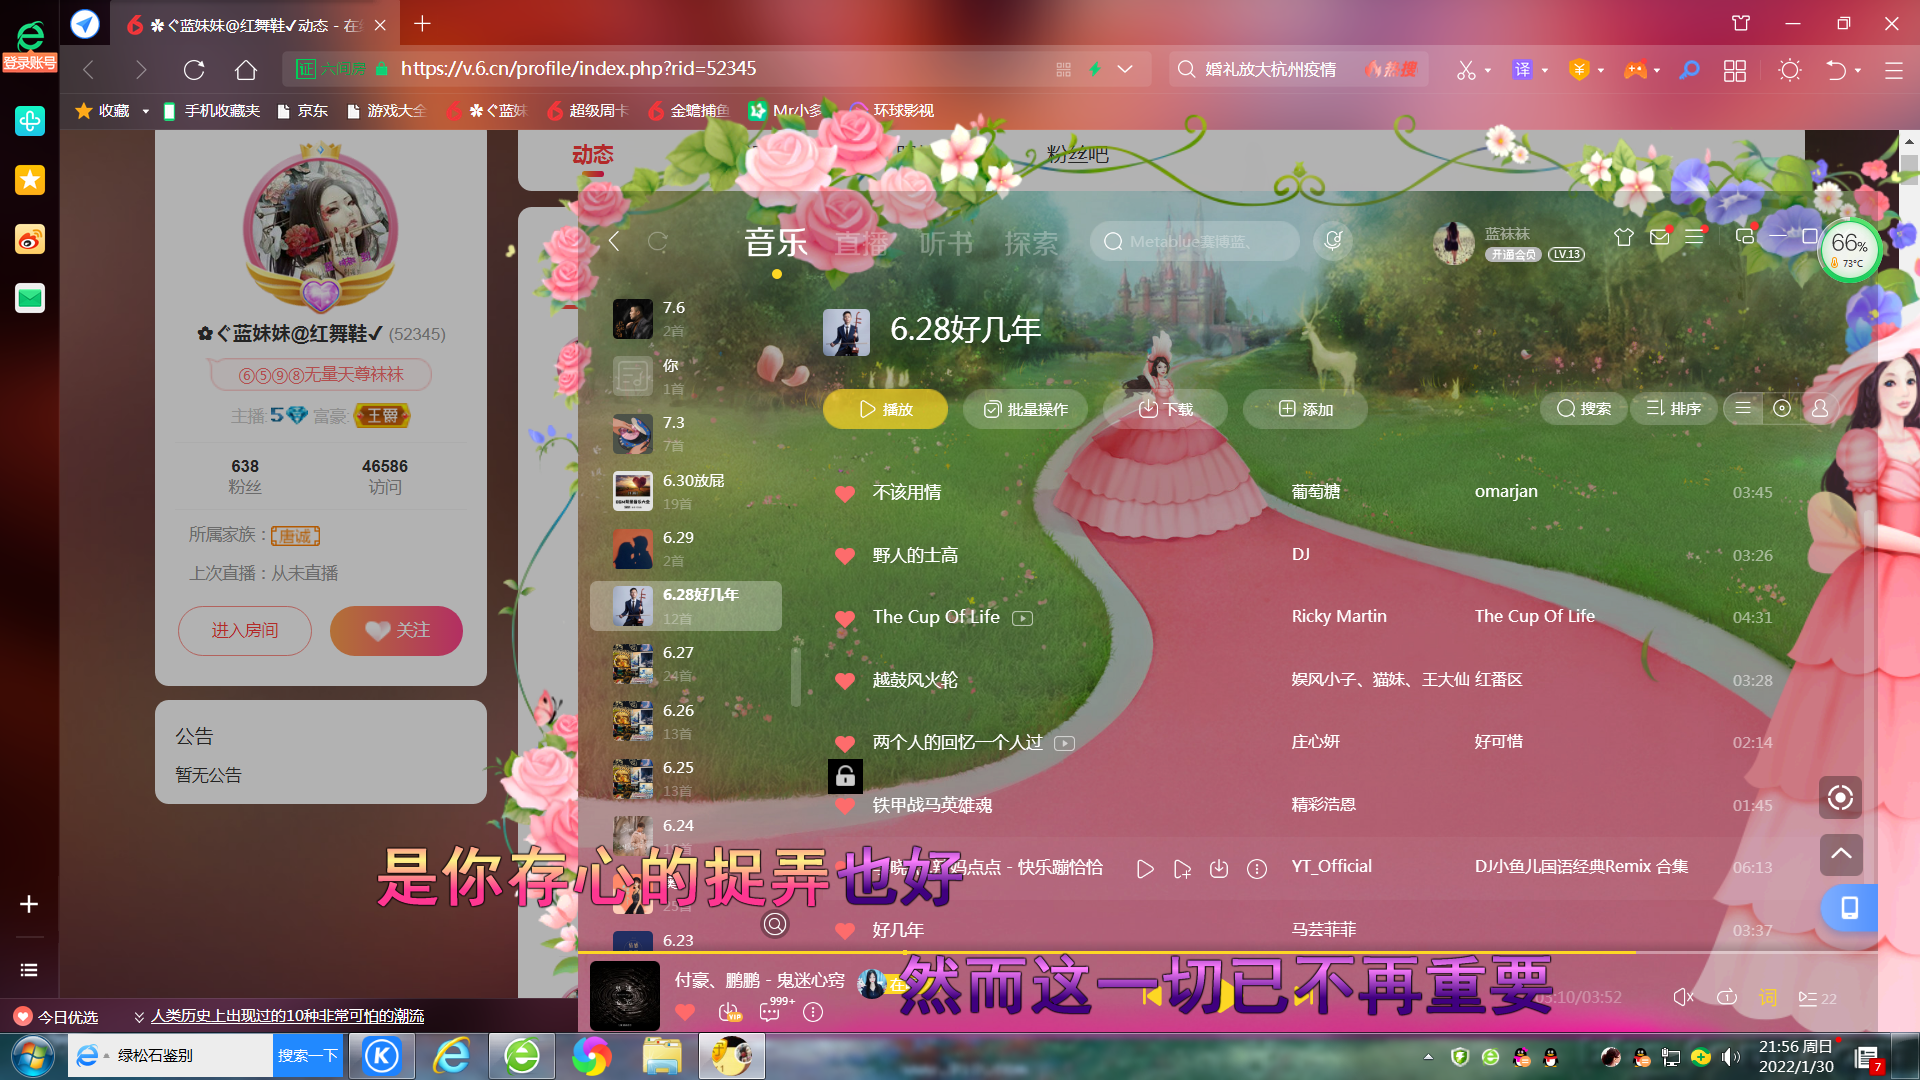Click the 添加 add button

coord(1305,409)
